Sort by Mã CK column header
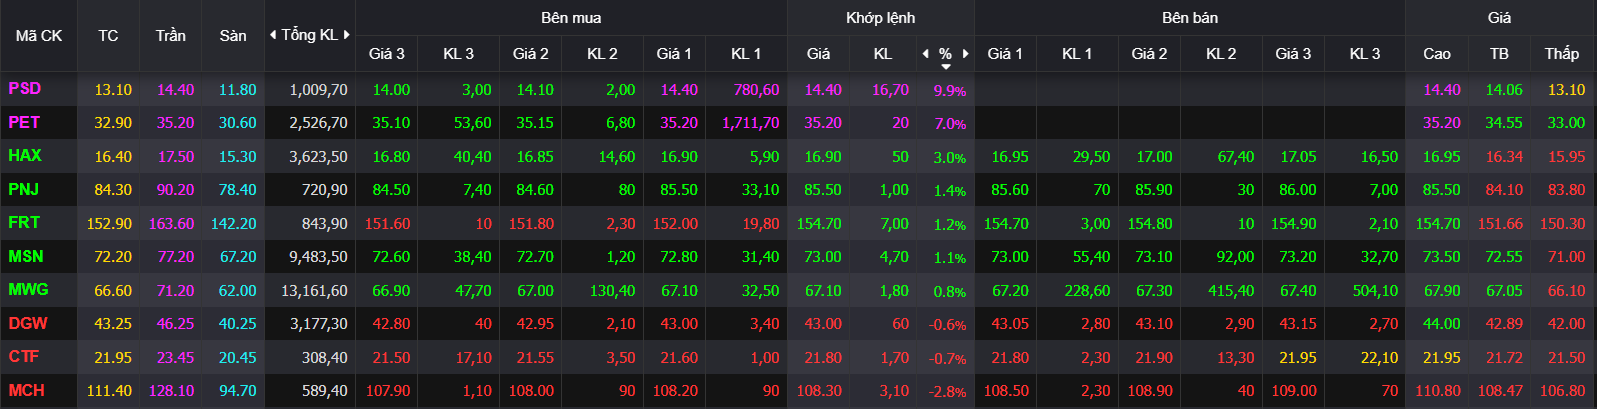The width and height of the screenshot is (1597, 409). click(39, 36)
